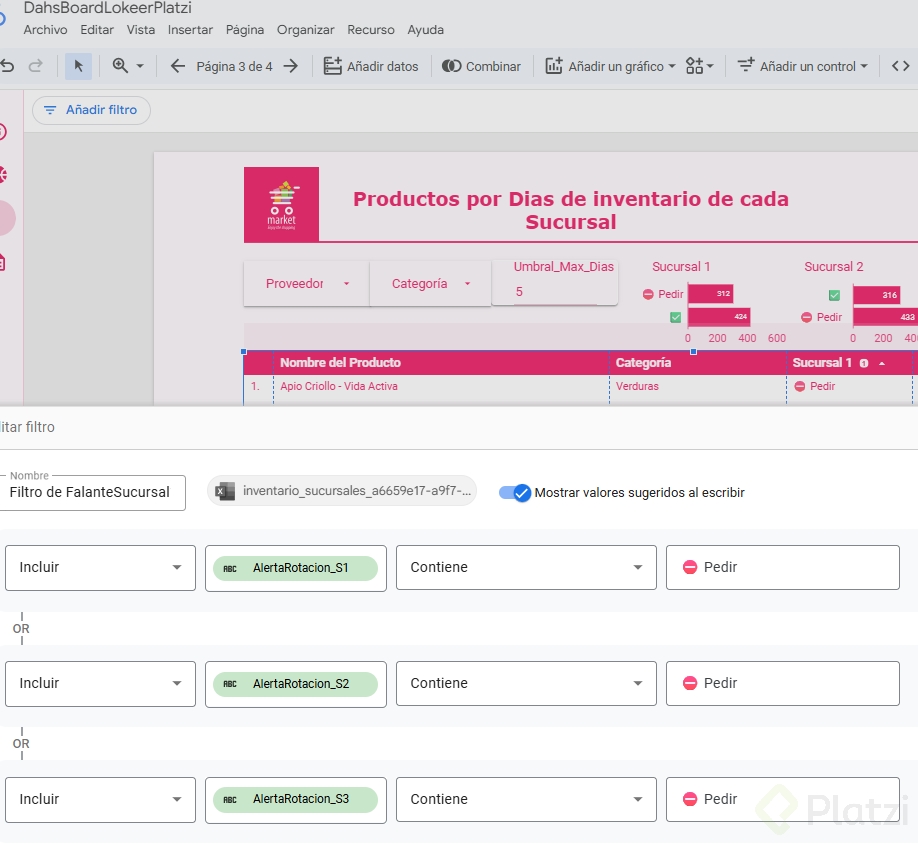
Task: Open the Incluir dropdown for AlertaRotacion_S3
Action: 100,800
